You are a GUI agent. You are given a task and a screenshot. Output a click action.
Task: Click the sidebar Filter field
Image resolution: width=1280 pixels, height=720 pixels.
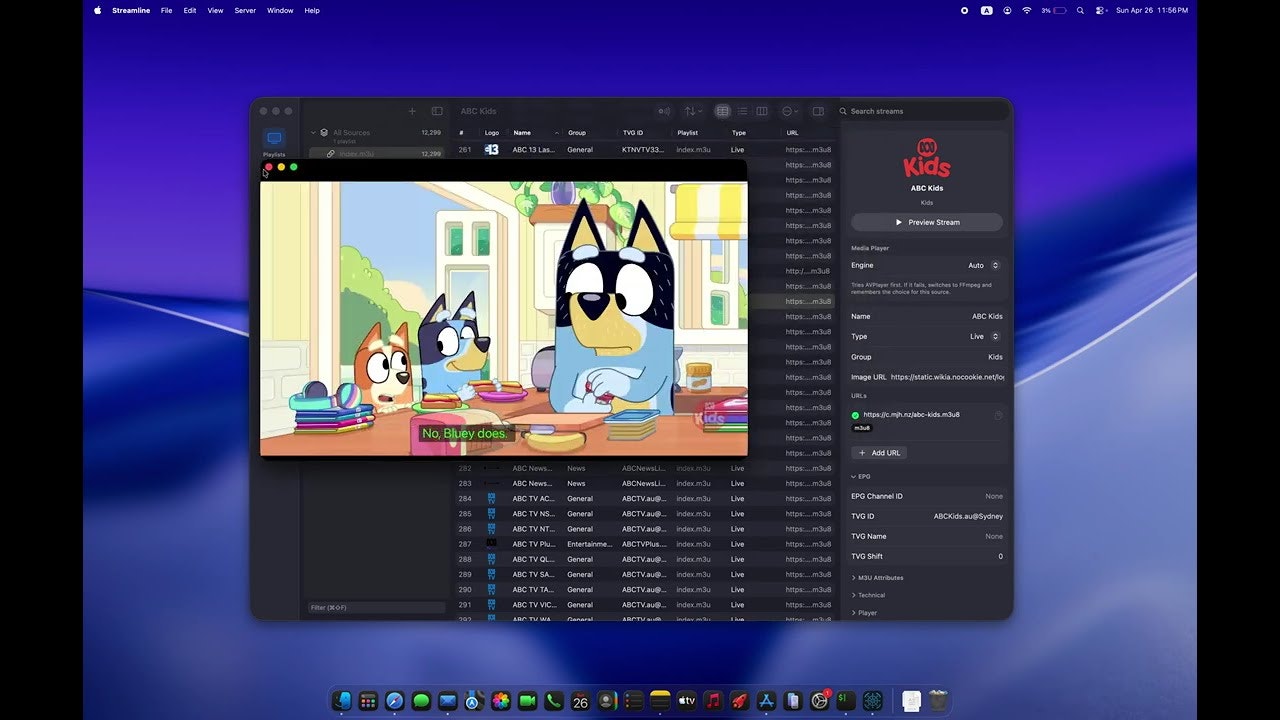pos(376,607)
